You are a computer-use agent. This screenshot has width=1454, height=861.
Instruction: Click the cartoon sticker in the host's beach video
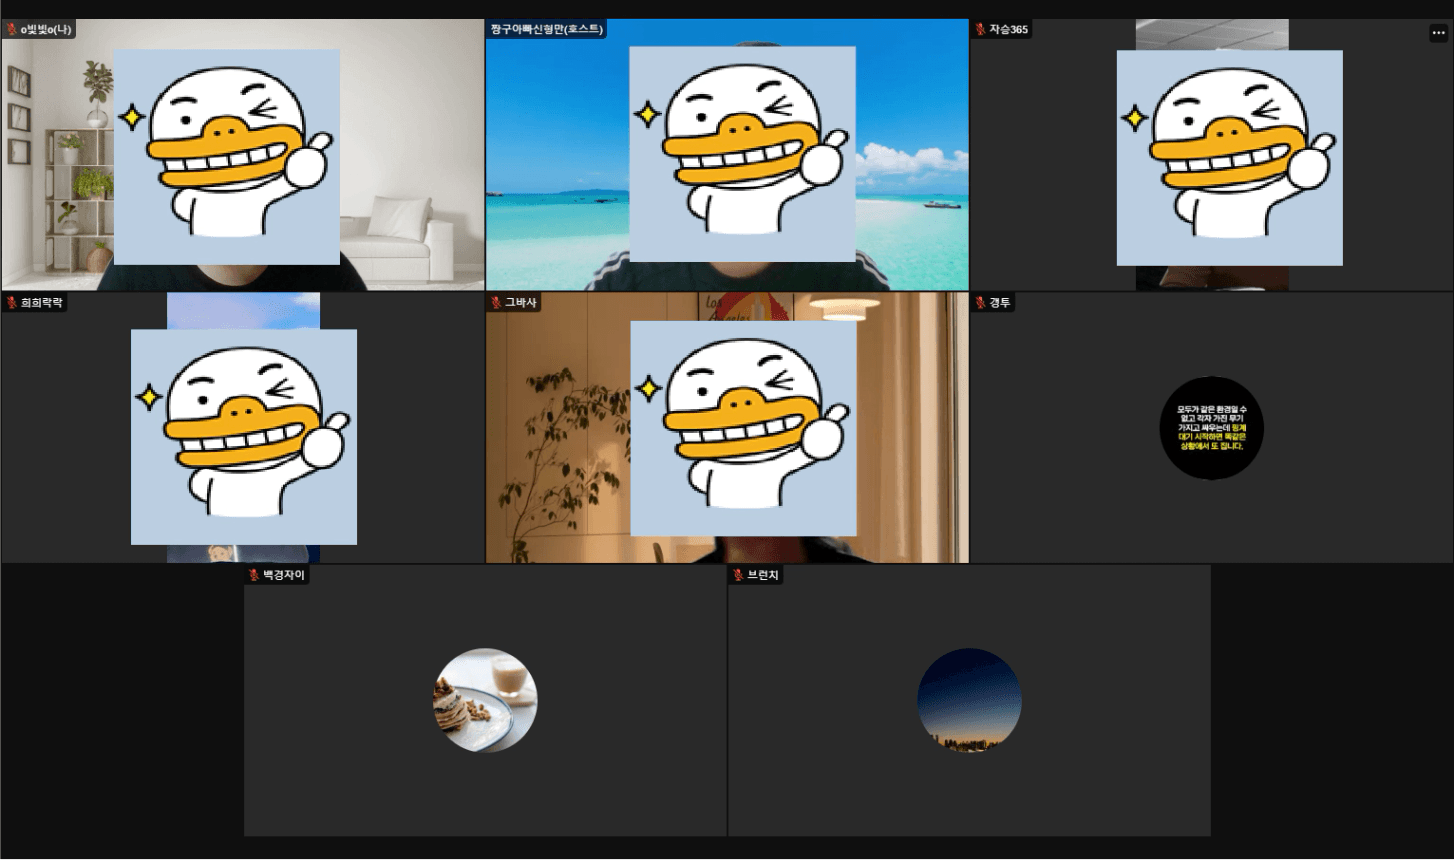coord(742,154)
